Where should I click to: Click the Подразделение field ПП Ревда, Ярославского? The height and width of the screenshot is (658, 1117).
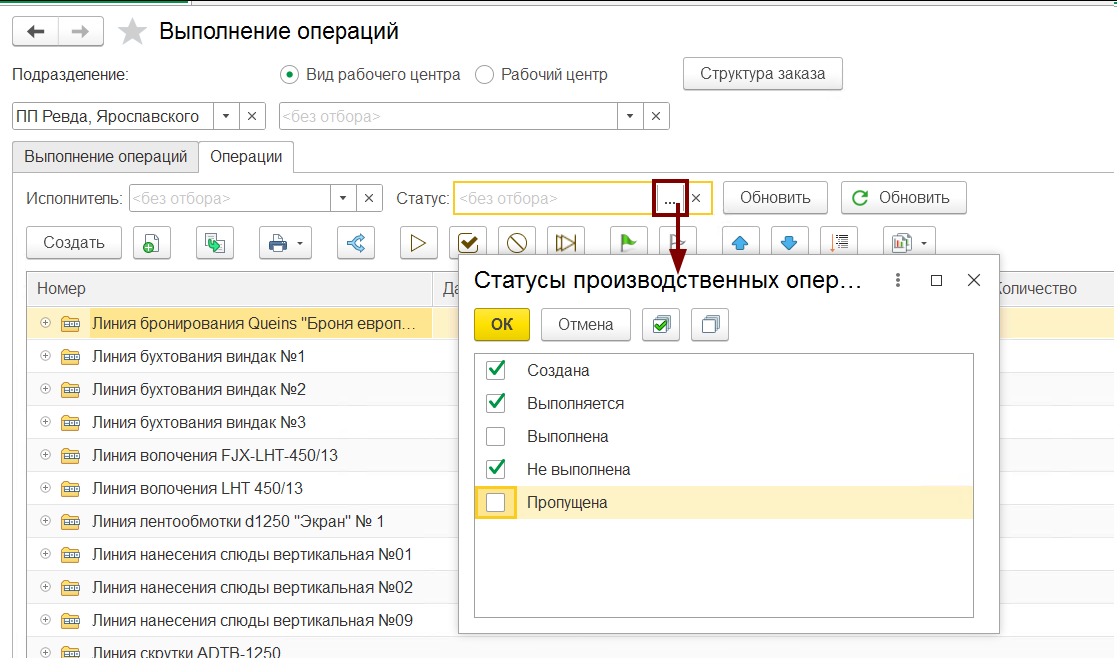pos(113,116)
